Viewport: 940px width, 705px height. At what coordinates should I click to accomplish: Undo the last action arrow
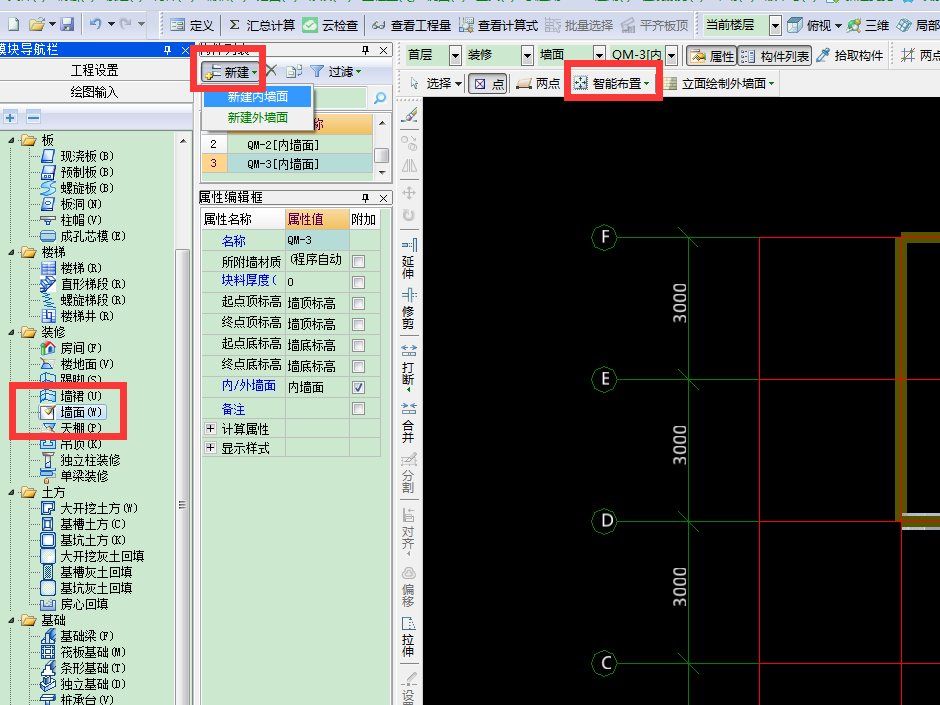pyautogui.click(x=95, y=24)
